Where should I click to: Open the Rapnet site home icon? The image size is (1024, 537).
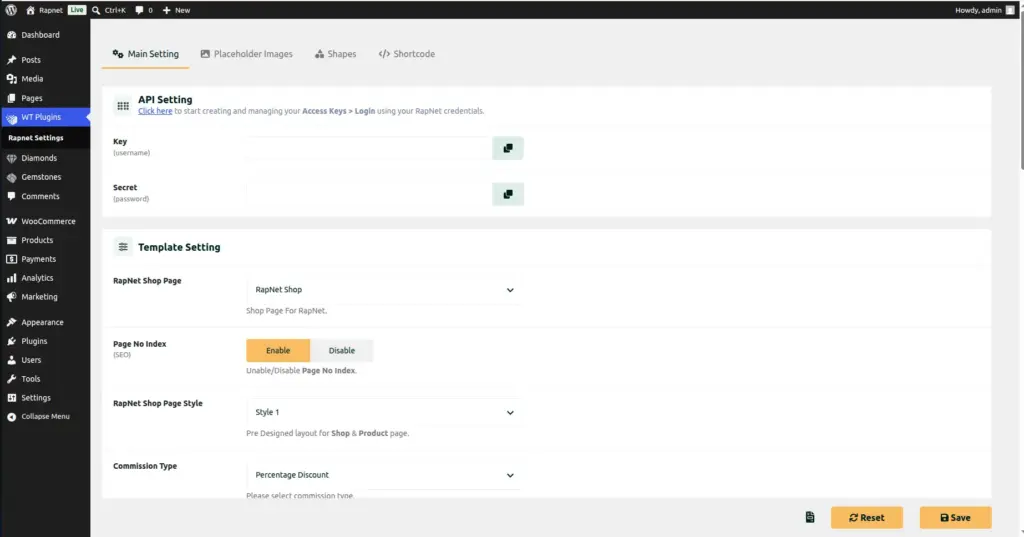pyautogui.click(x=30, y=10)
